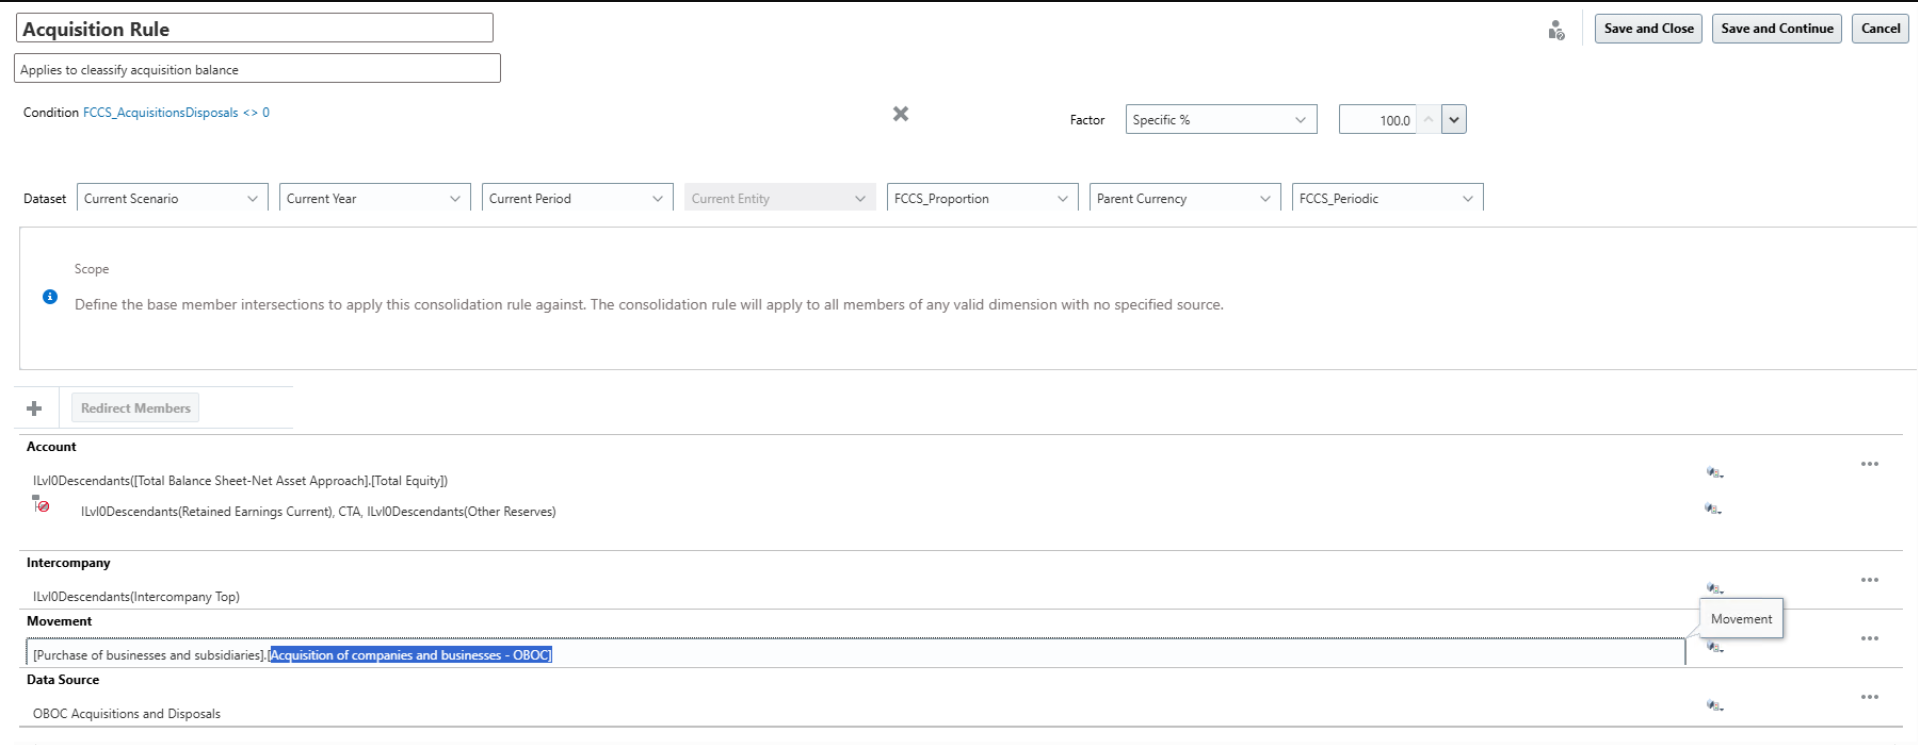Click the Current Entity dropdown
The image size is (1918, 745).
click(x=780, y=198)
